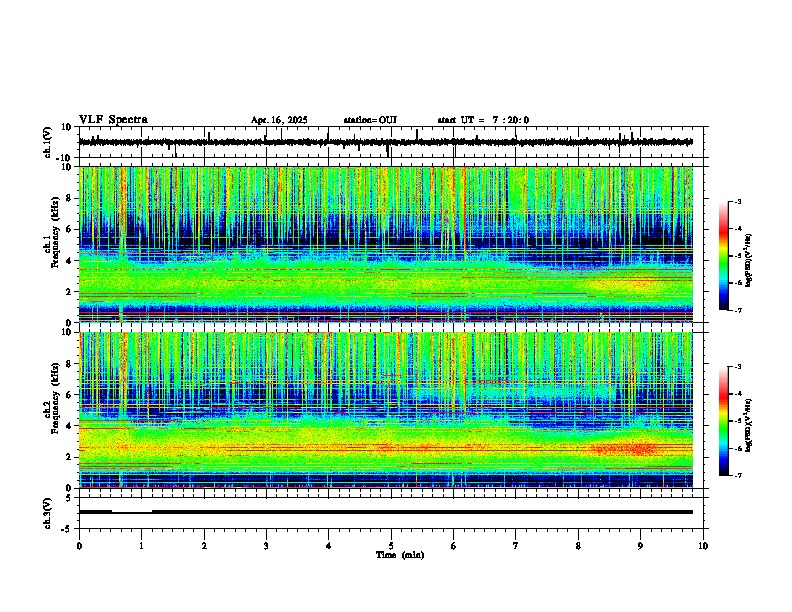This screenshot has width=792, height=612.
Task: Click inside the ch.2 frequency spectrogram
Action: pyautogui.click(x=385, y=410)
